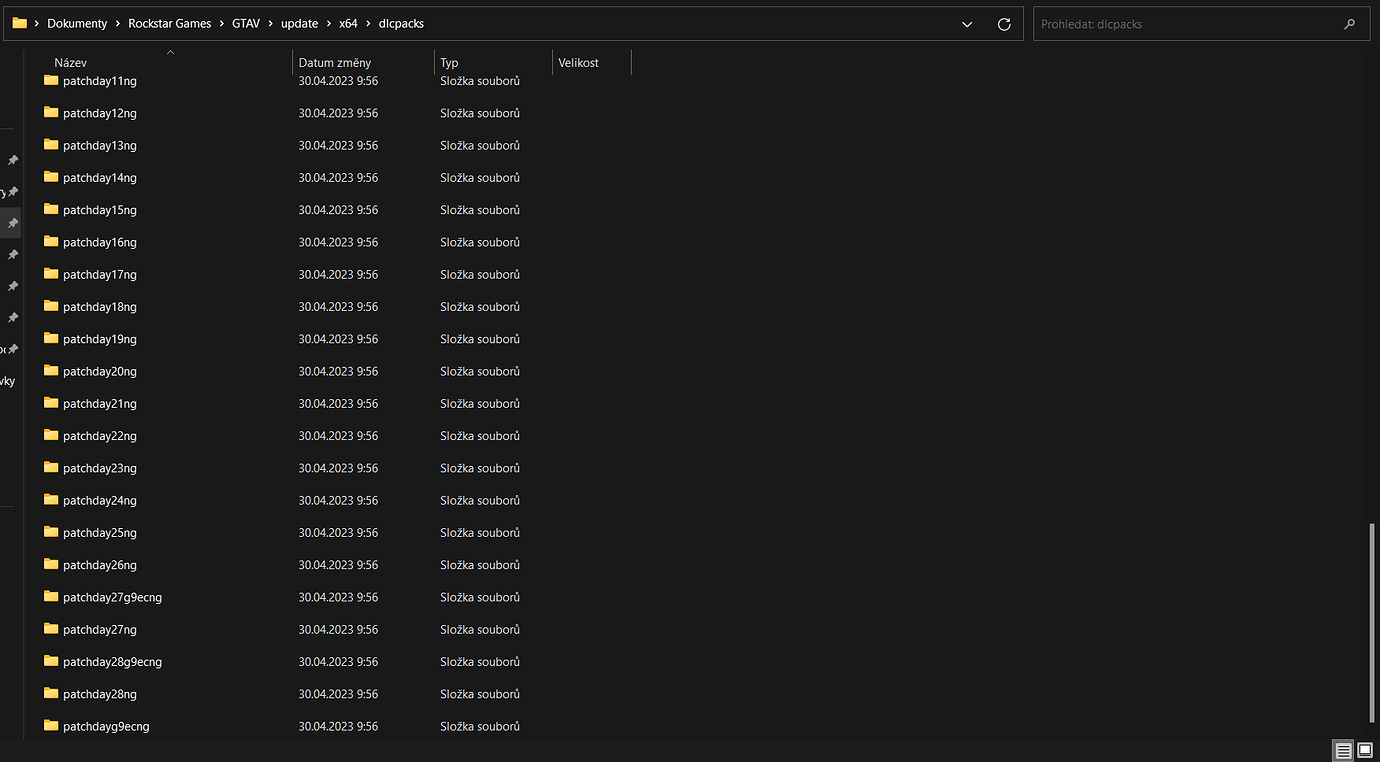The image size is (1380, 762).
Task: Click the folder icon beside patchday27g9ecng
Action: coord(50,596)
